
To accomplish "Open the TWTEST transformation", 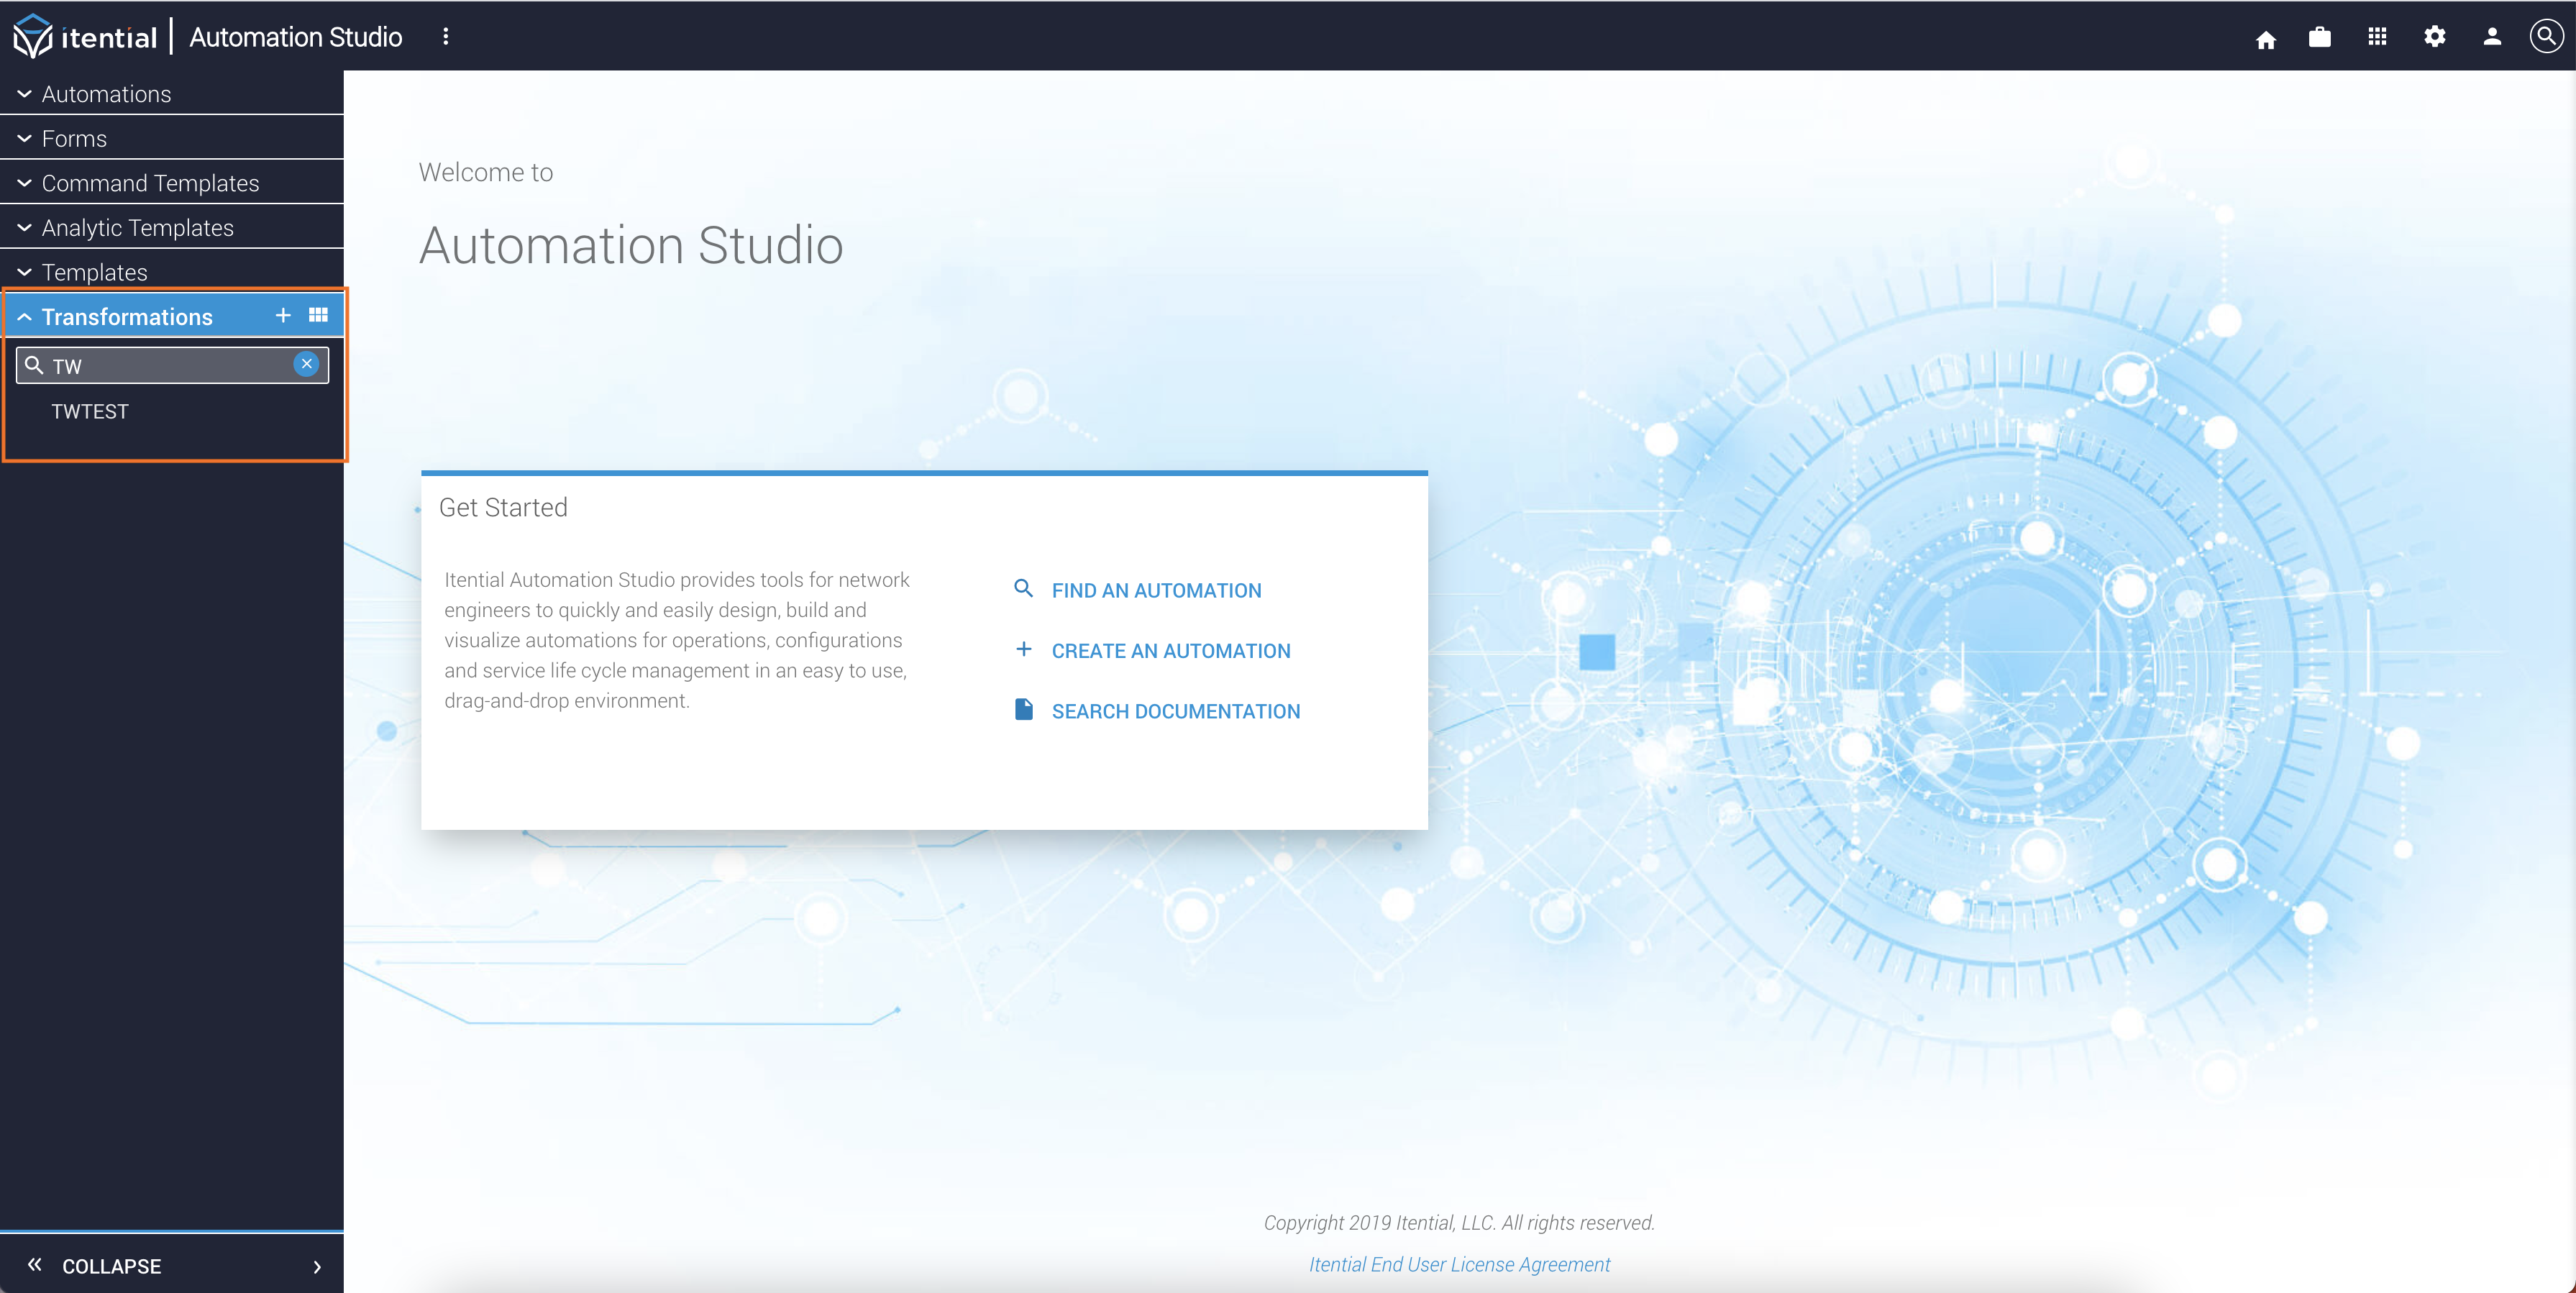I will [x=90, y=411].
